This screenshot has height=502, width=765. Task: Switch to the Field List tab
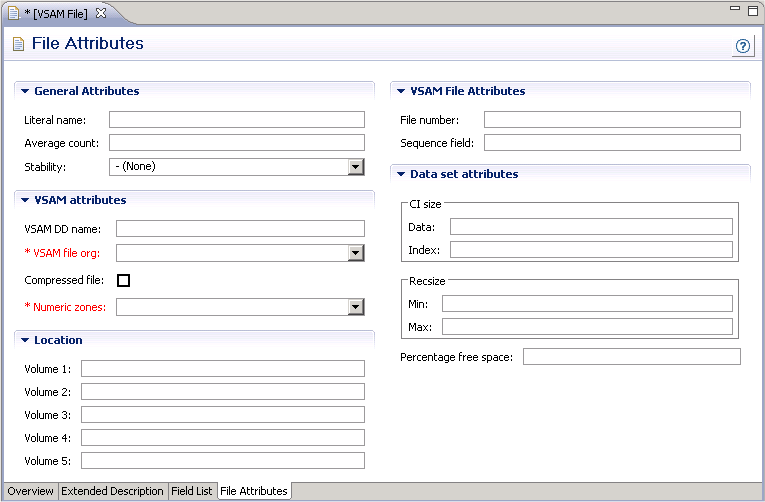(x=192, y=491)
